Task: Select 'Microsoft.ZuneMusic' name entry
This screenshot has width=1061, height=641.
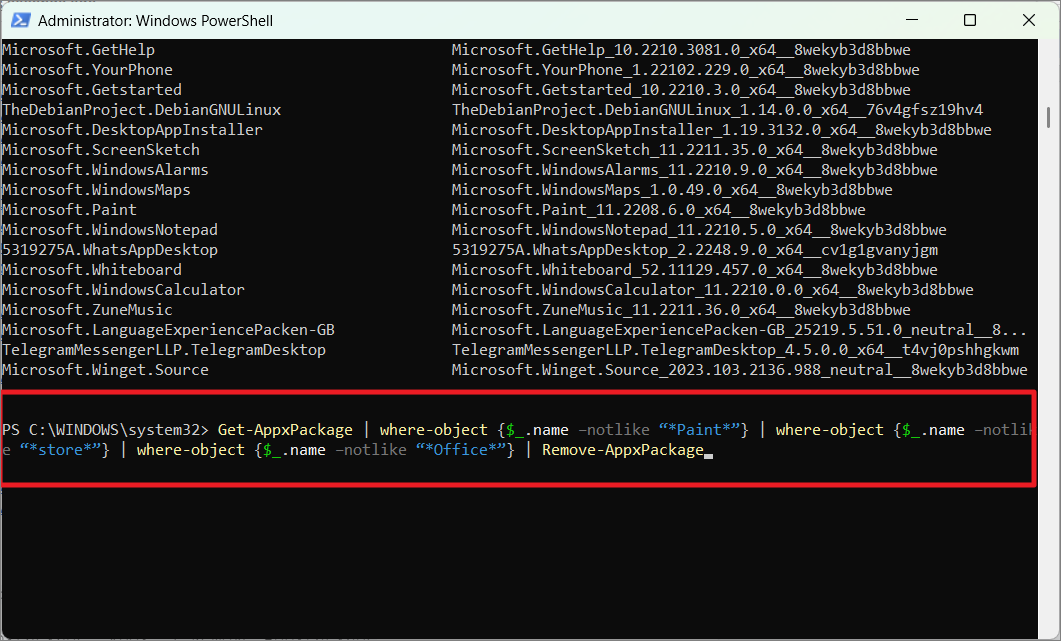Action: tap(87, 309)
